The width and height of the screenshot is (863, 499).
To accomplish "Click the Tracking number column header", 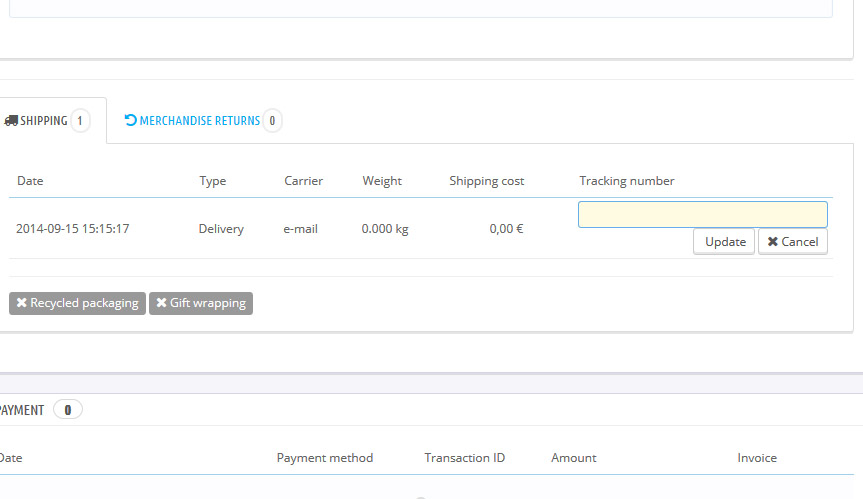I will (x=626, y=181).
